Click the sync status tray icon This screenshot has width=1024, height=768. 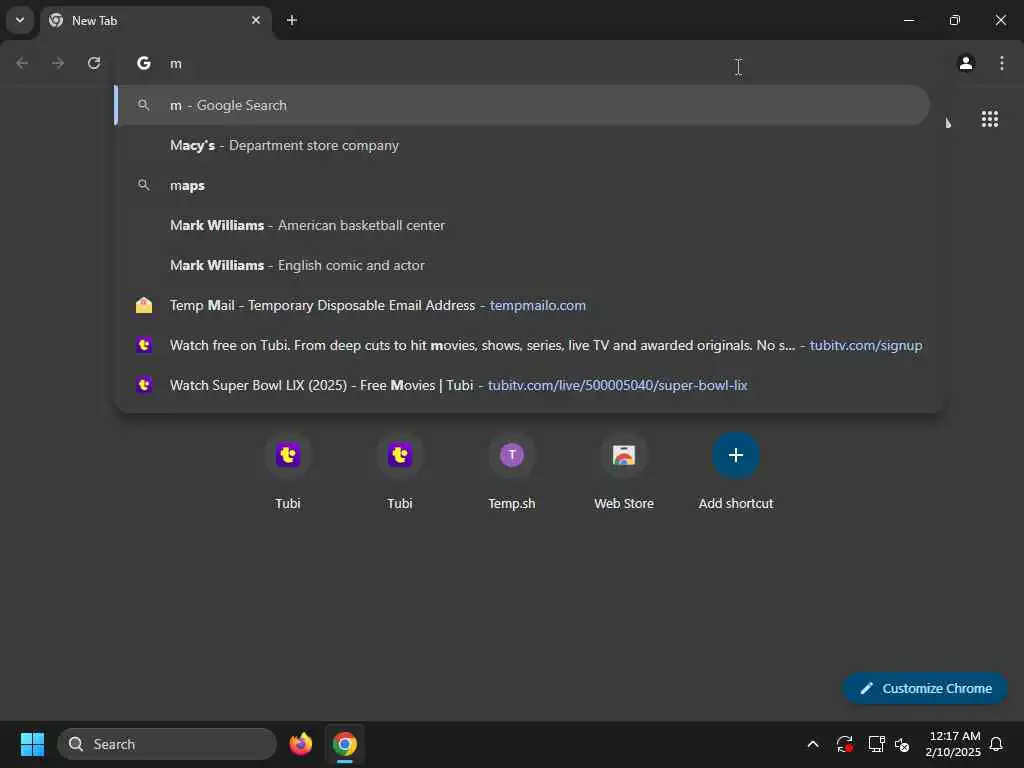(x=844, y=744)
